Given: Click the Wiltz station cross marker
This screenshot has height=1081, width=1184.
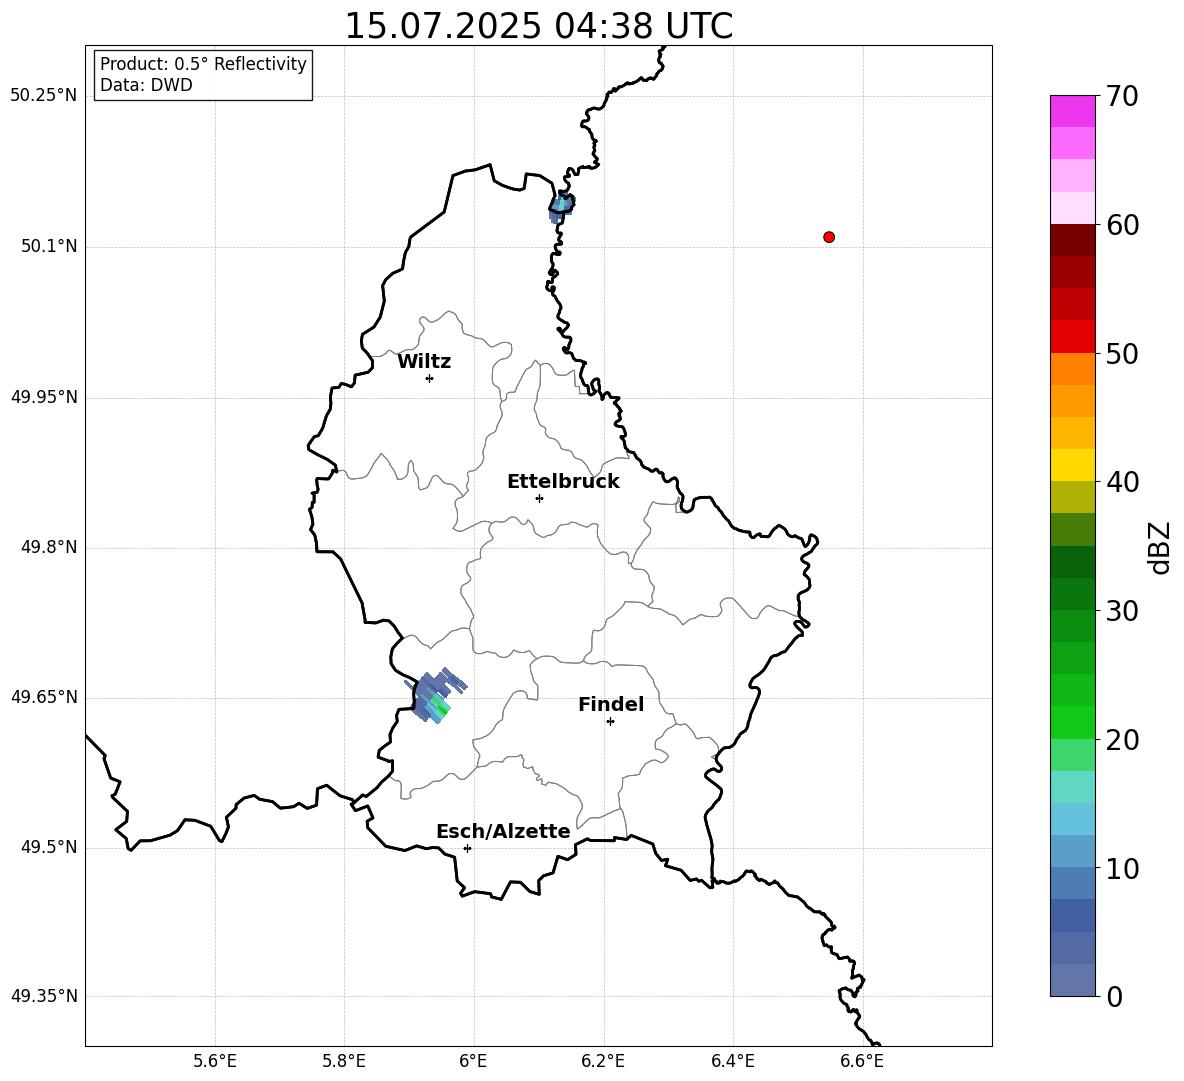Looking at the screenshot, I should point(429,378).
